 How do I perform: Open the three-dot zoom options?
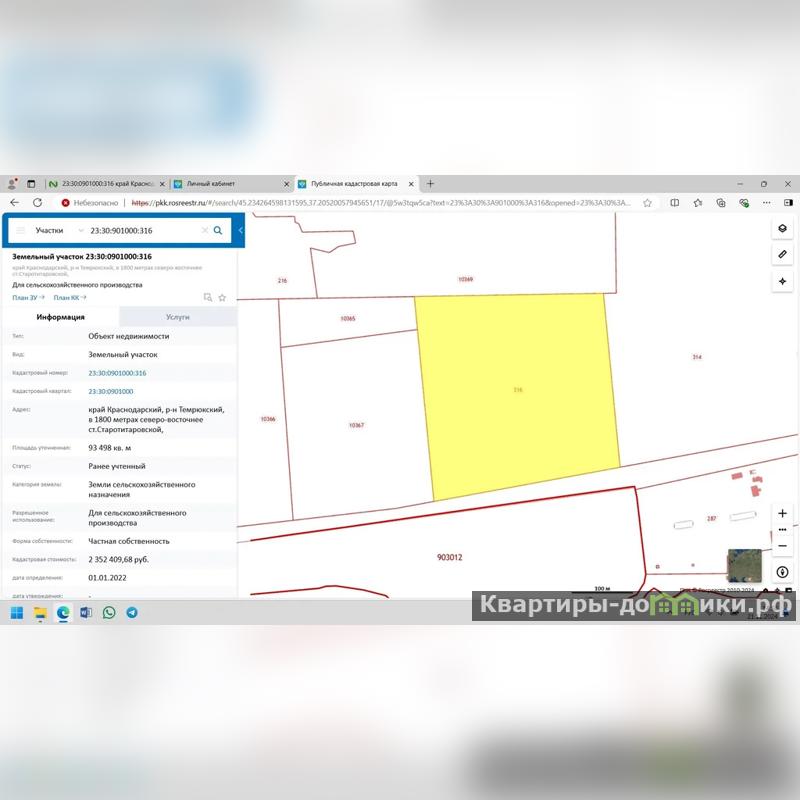coord(782,530)
